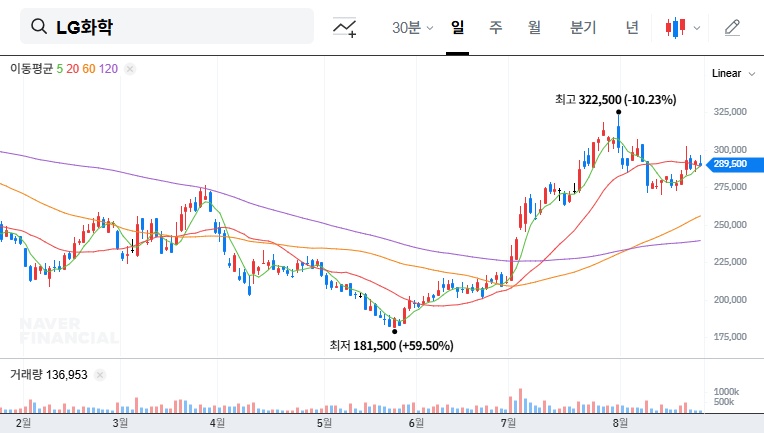
Task: Open the candlestick chart type icon
Action: (676, 27)
